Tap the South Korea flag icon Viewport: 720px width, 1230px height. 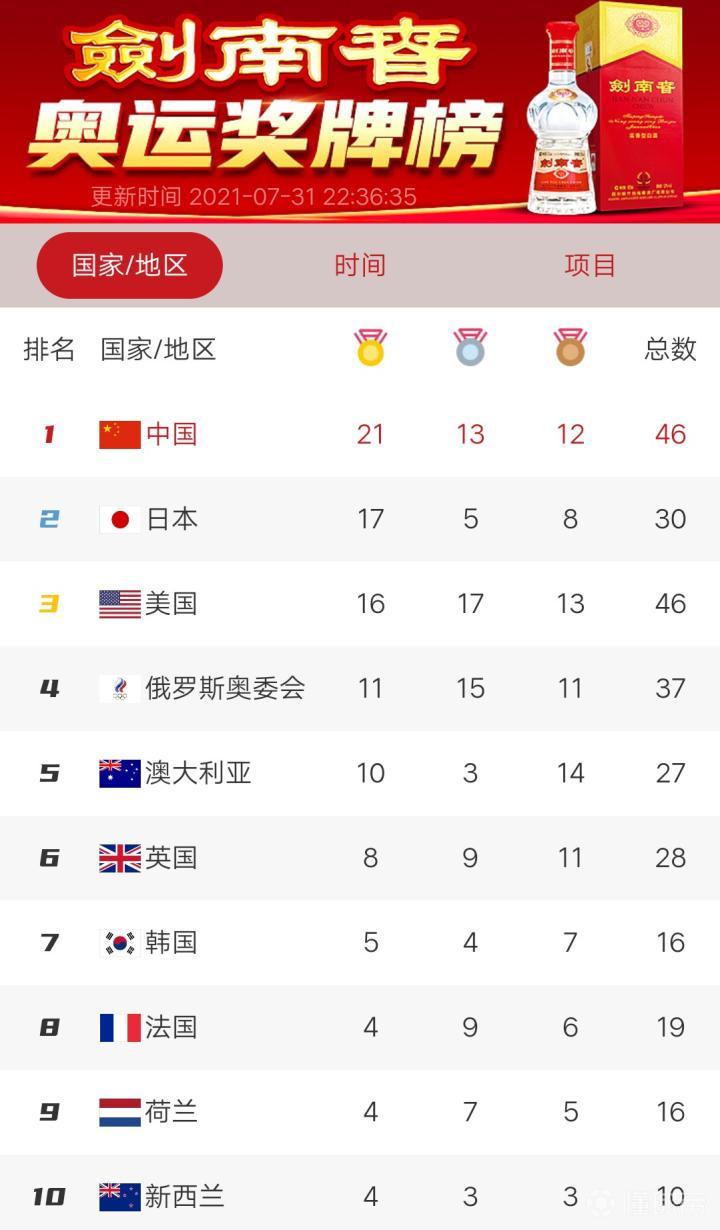coord(120,942)
